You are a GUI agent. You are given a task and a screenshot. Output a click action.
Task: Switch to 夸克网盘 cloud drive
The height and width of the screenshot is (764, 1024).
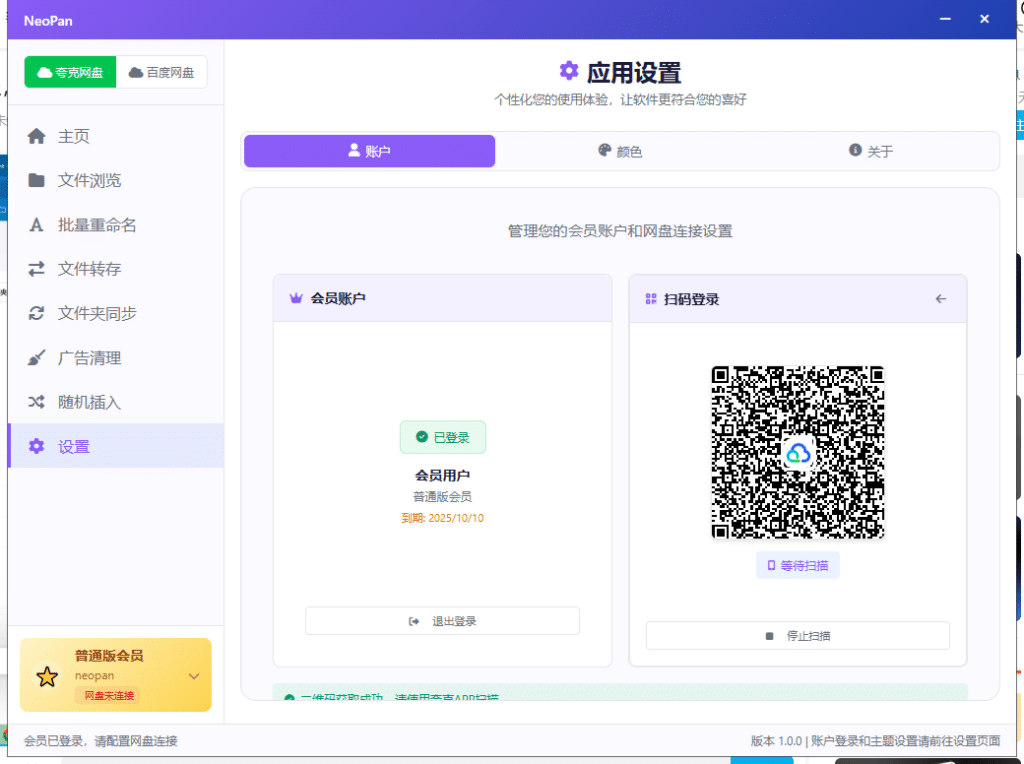click(x=70, y=72)
